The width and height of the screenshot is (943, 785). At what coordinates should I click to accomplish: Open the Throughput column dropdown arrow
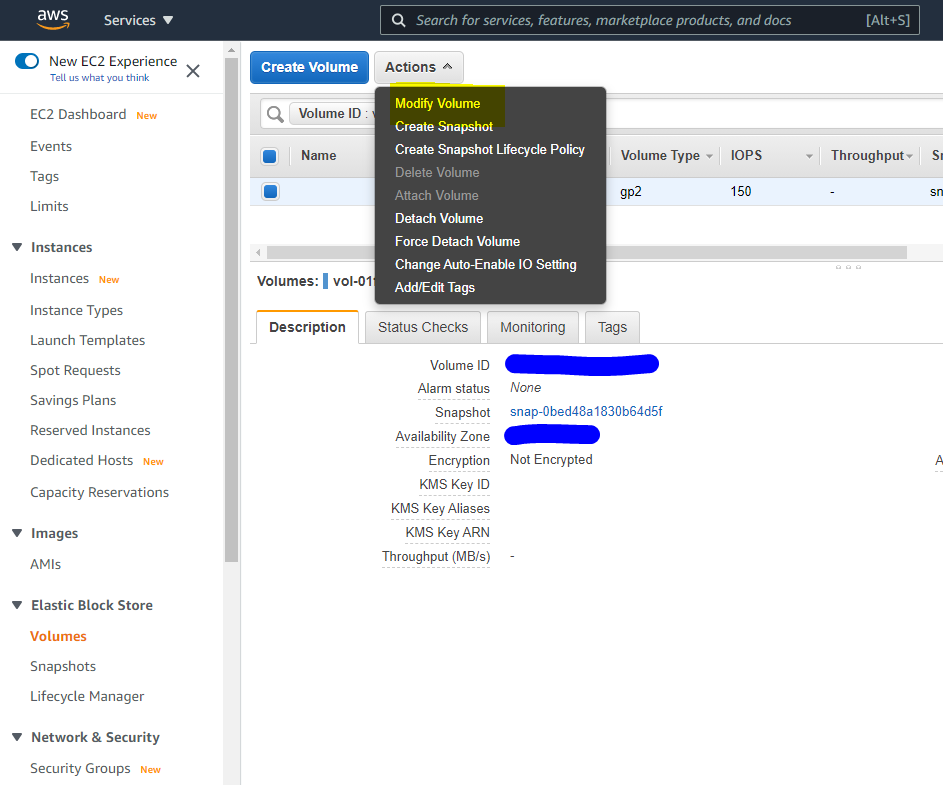coord(909,156)
